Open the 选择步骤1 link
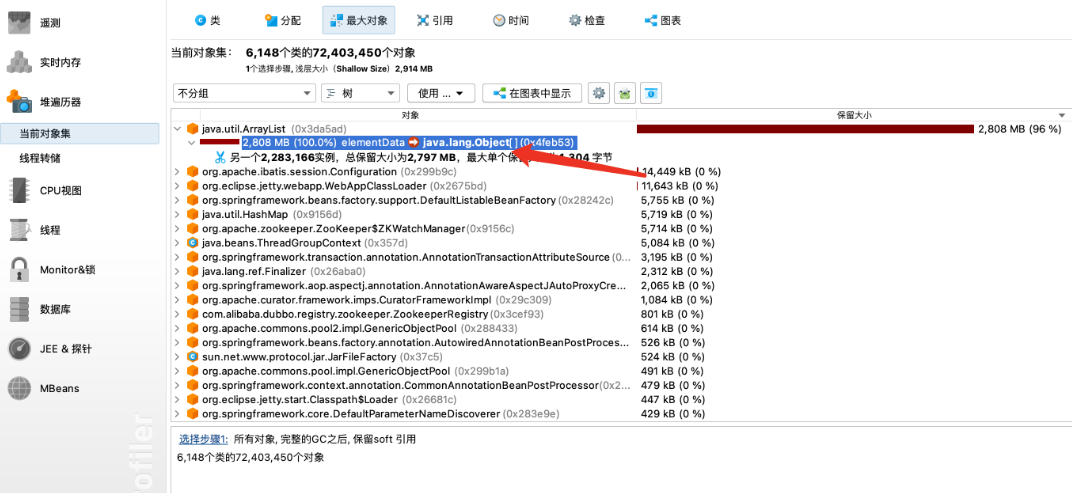Image resolution: width=1072 pixels, height=493 pixels. click(x=203, y=439)
